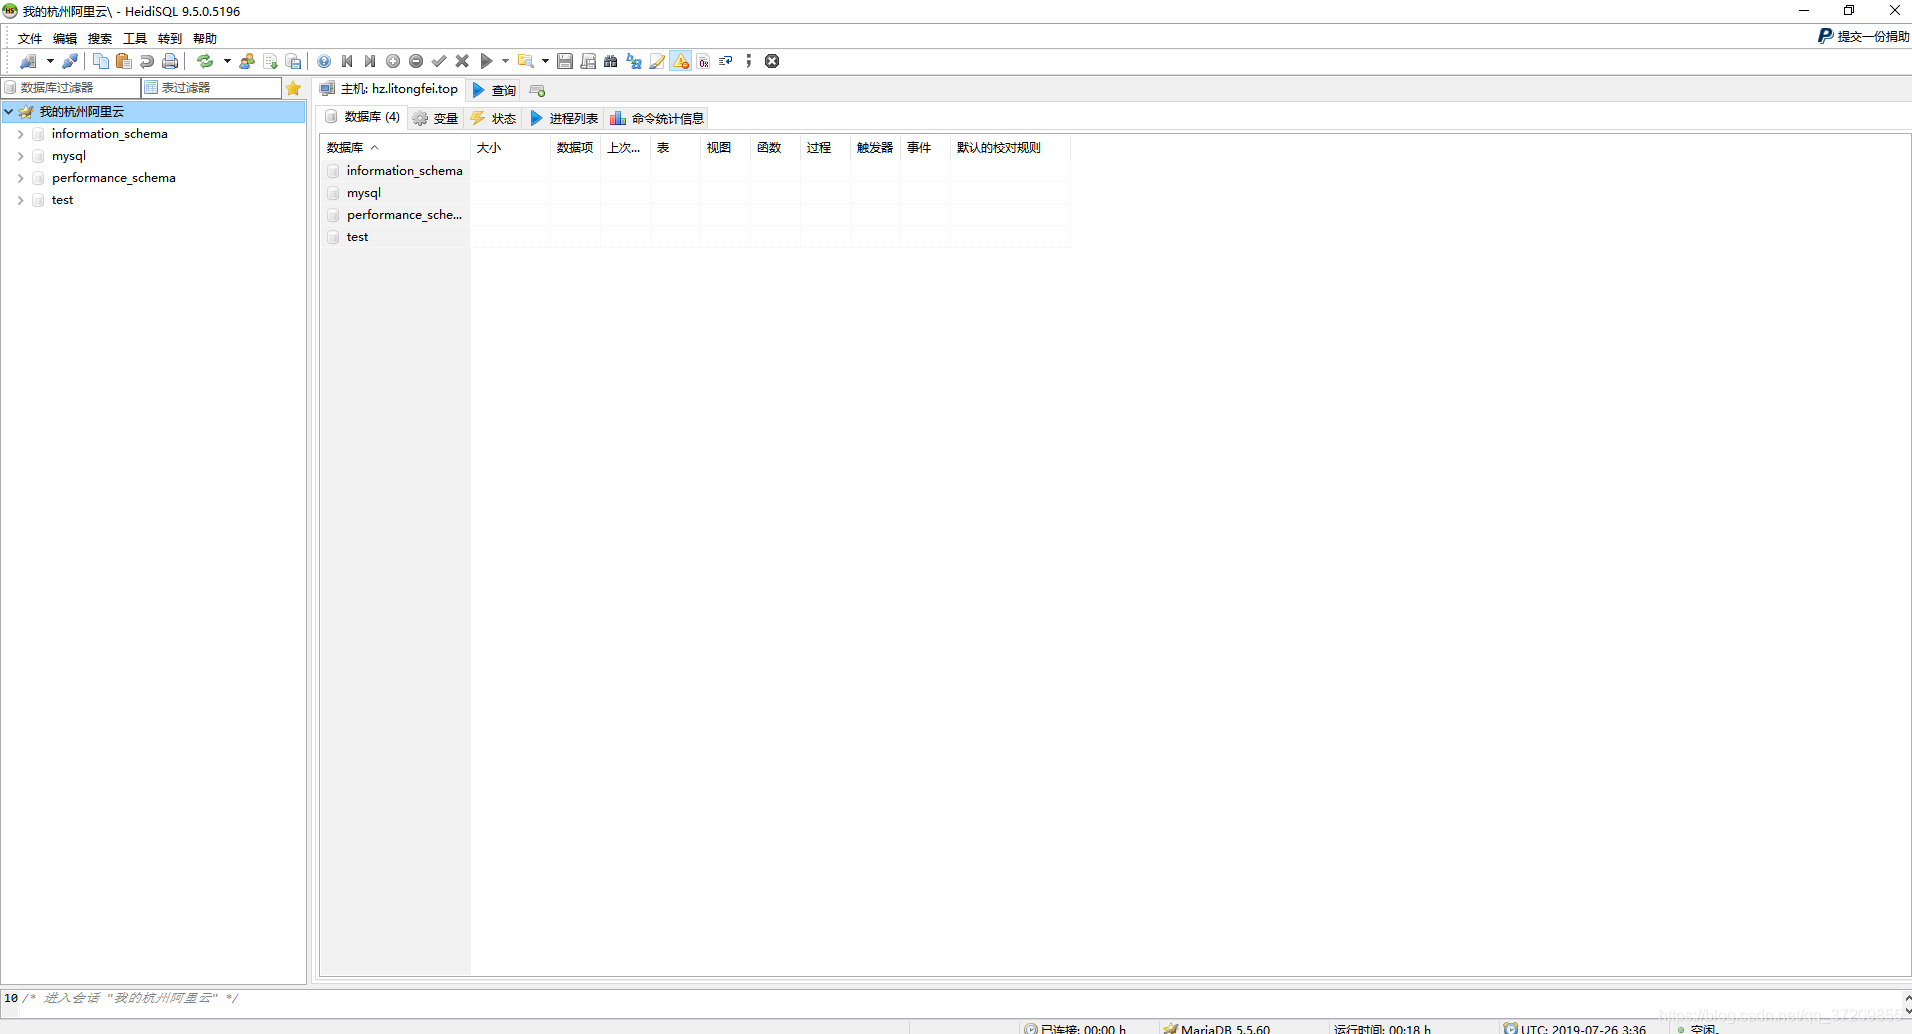Click the black cancel running query icon
The width and height of the screenshot is (1912, 1034).
tap(772, 61)
